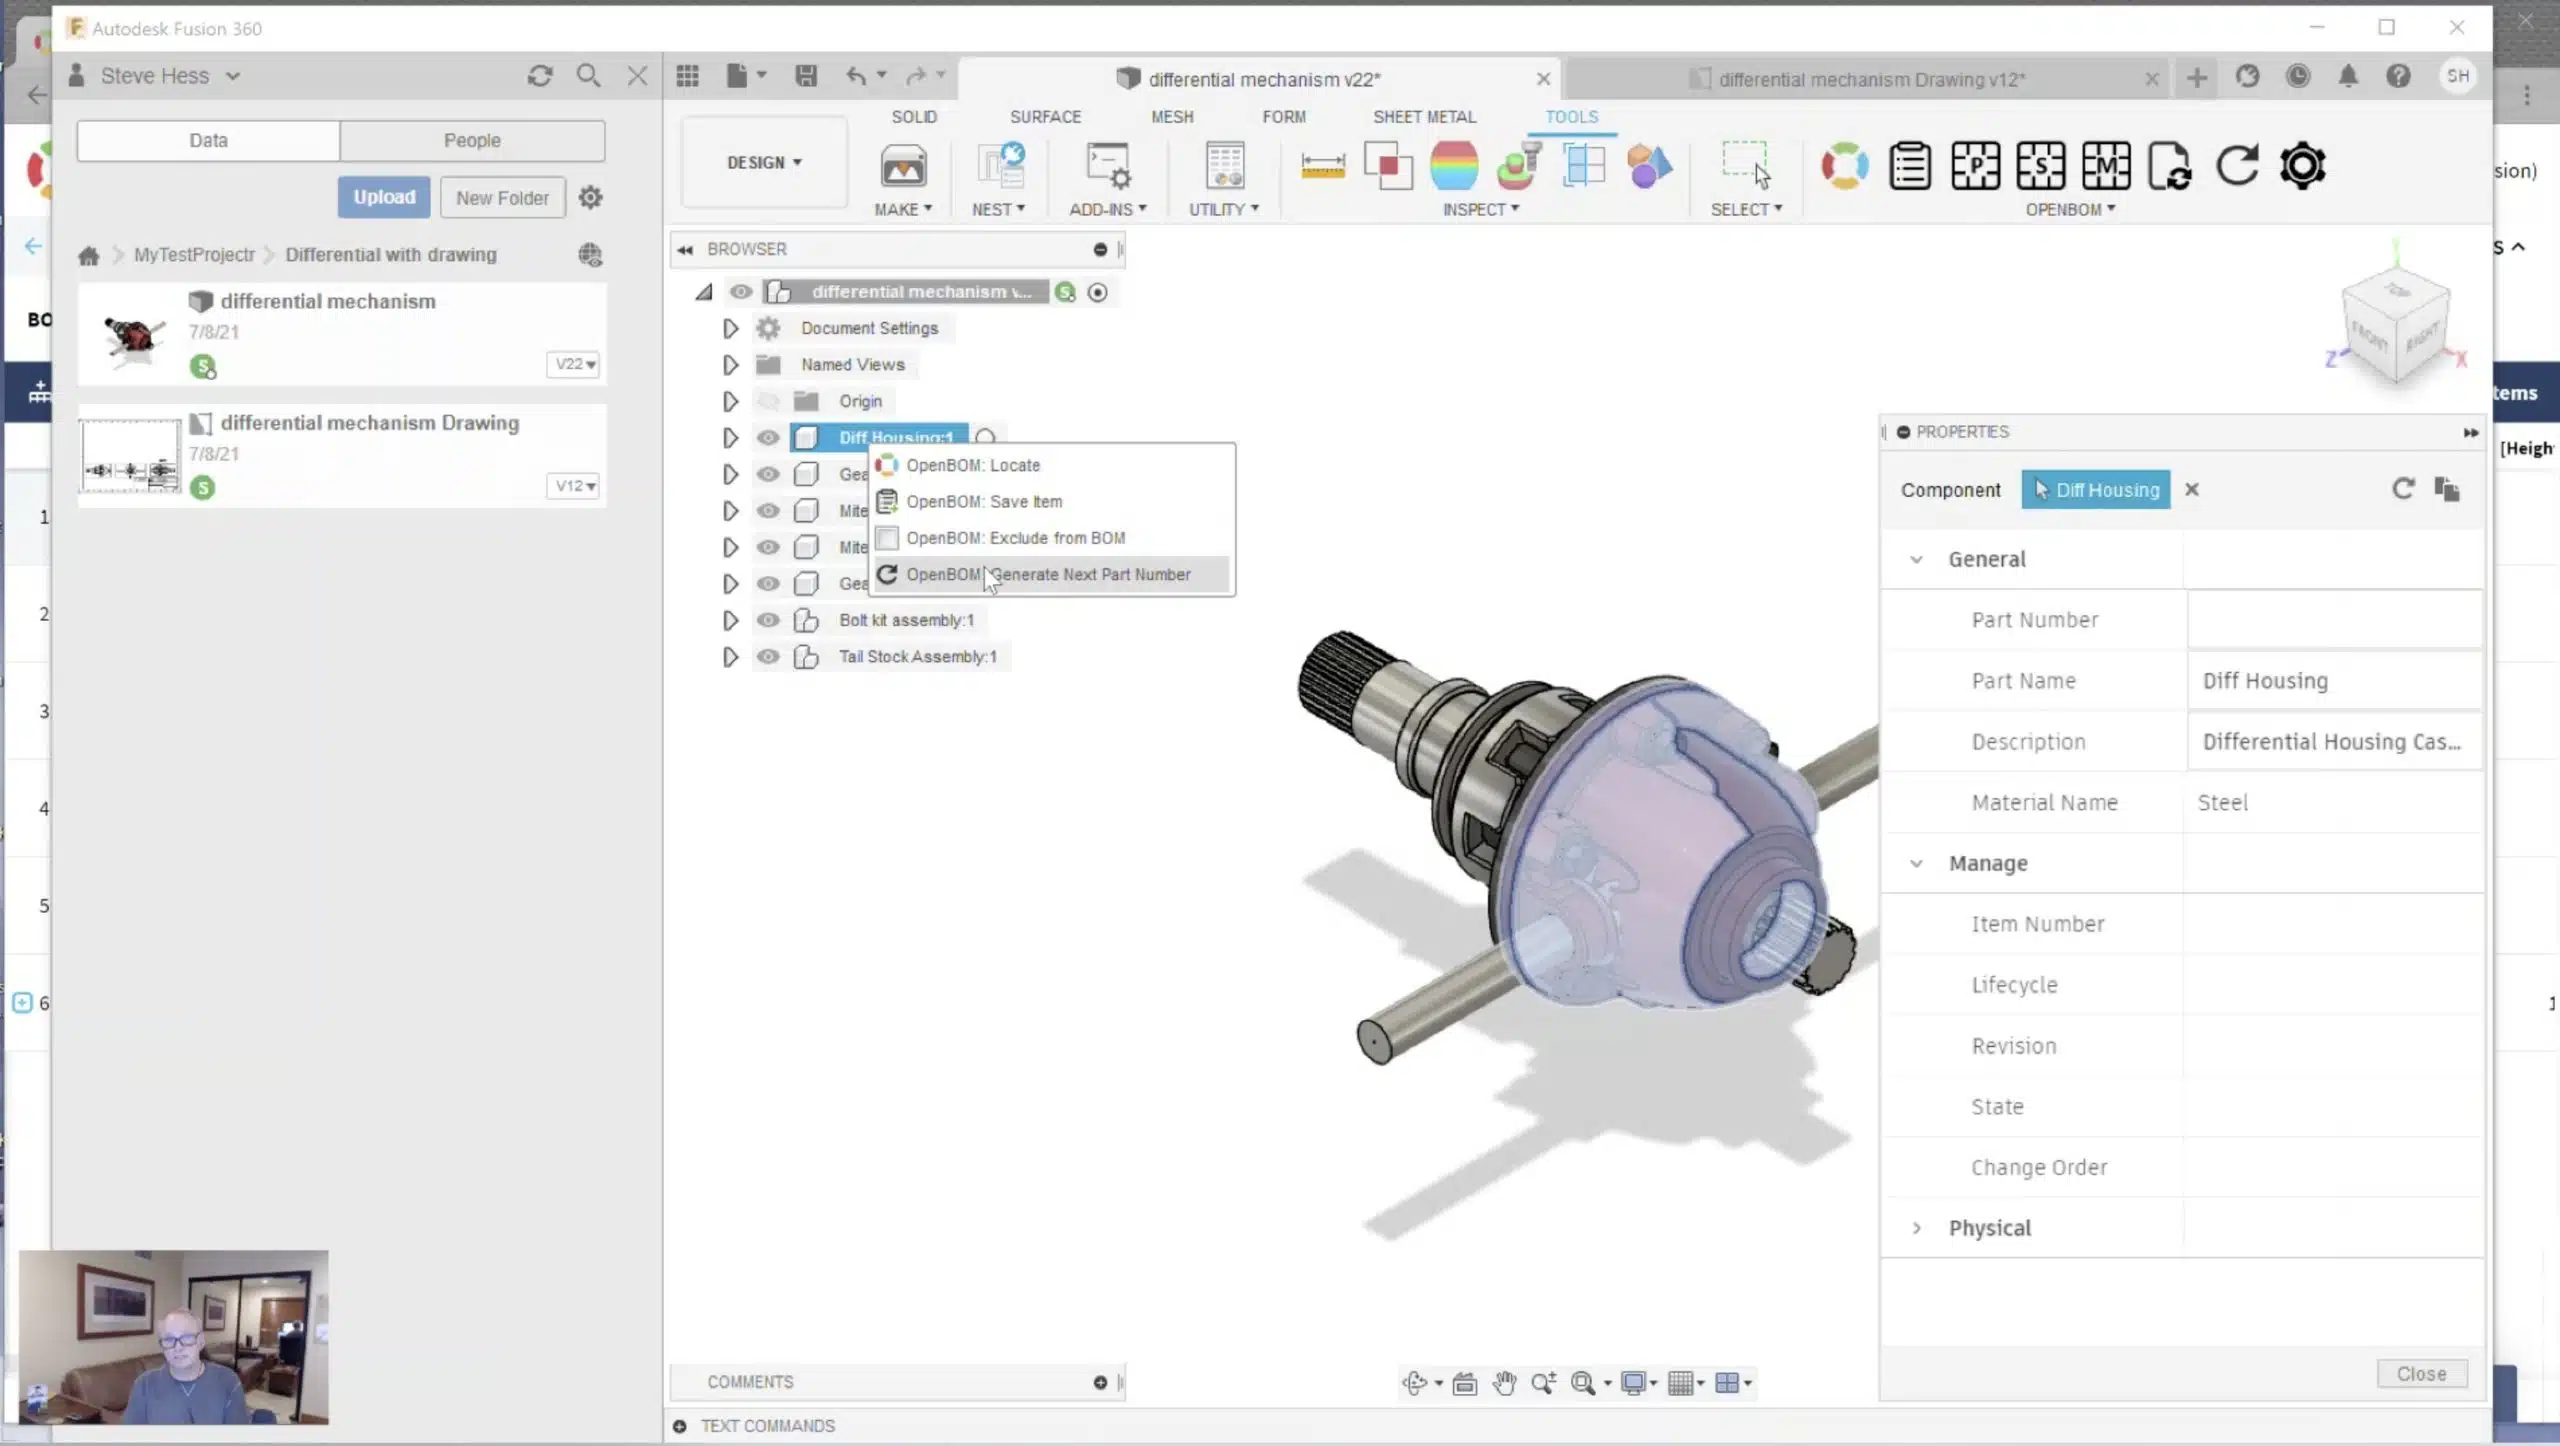Switch to the SOLID tab
This screenshot has width=2560, height=1446.
[914, 117]
